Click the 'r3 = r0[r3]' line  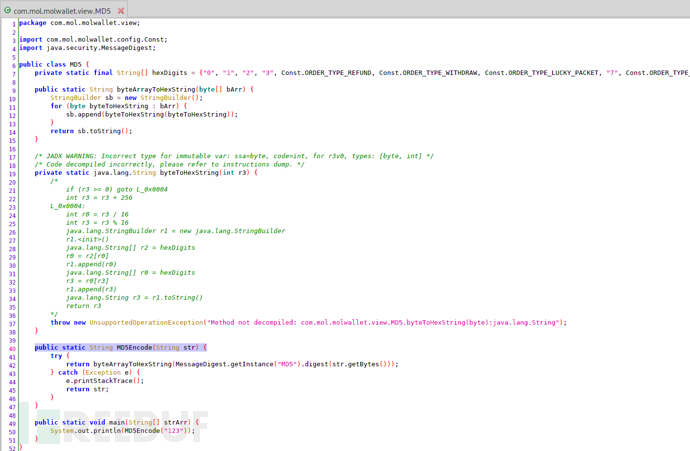[x=87, y=281]
